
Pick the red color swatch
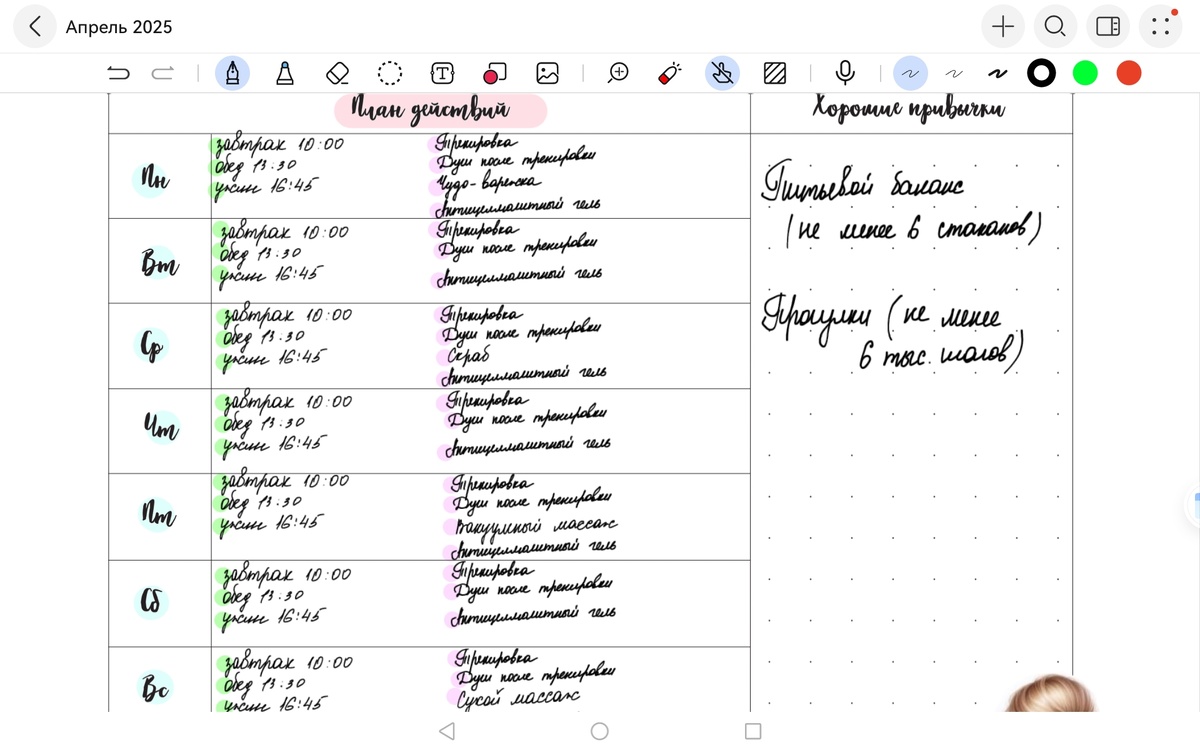pyautogui.click(x=1129, y=73)
